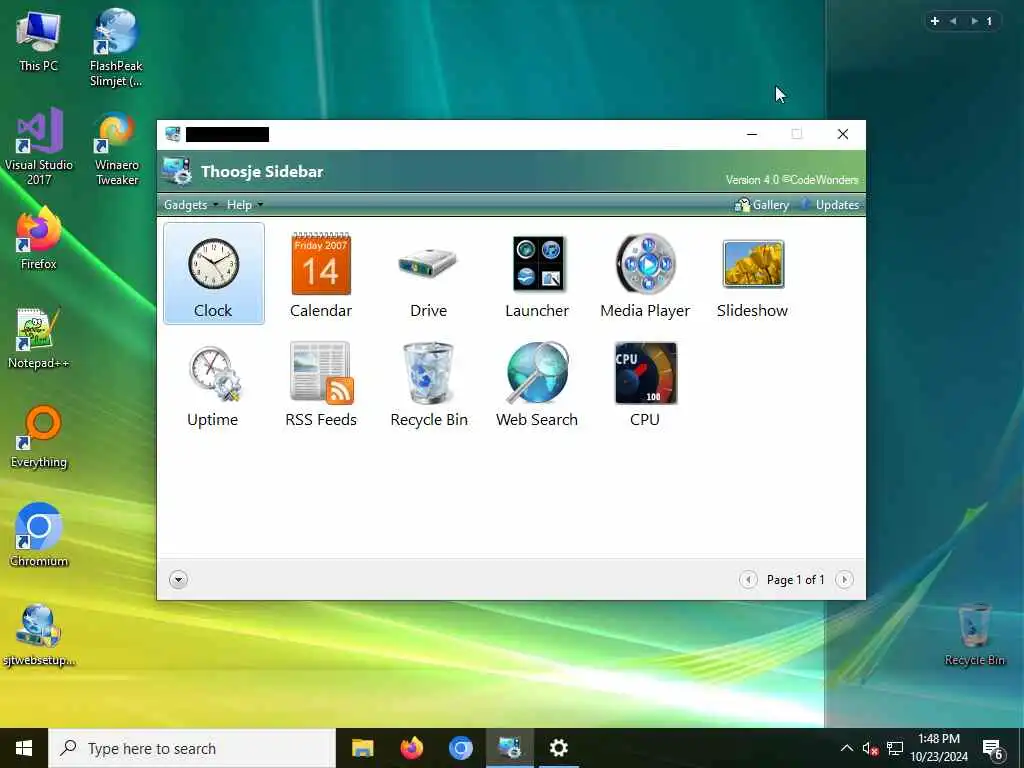Click the window title bar app icon
Screen dimensions: 1024x768
(172, 135)
